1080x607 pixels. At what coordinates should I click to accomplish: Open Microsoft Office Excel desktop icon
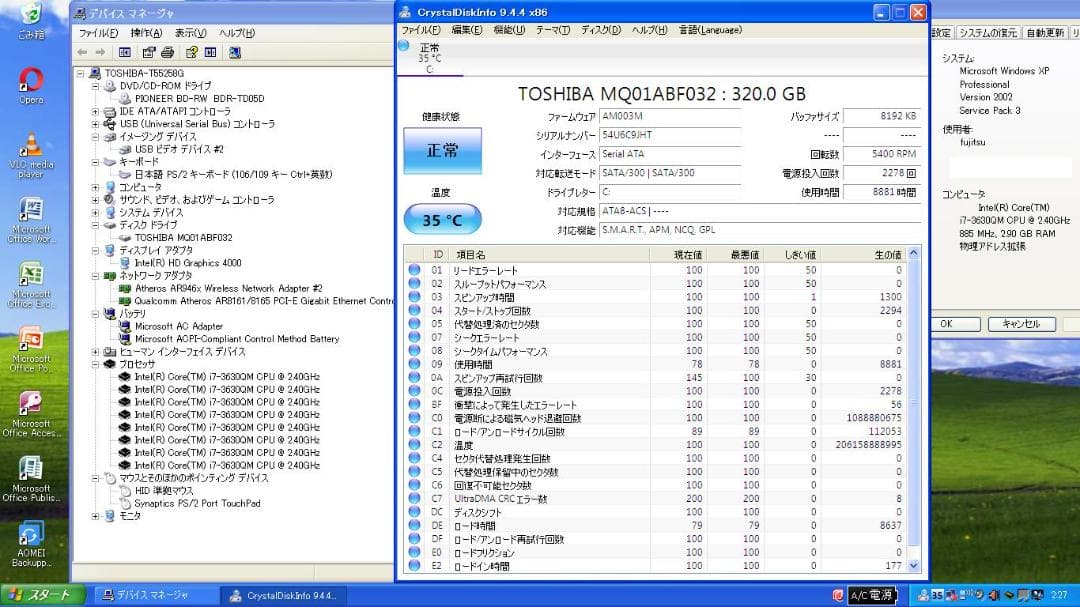pos(31,284)
